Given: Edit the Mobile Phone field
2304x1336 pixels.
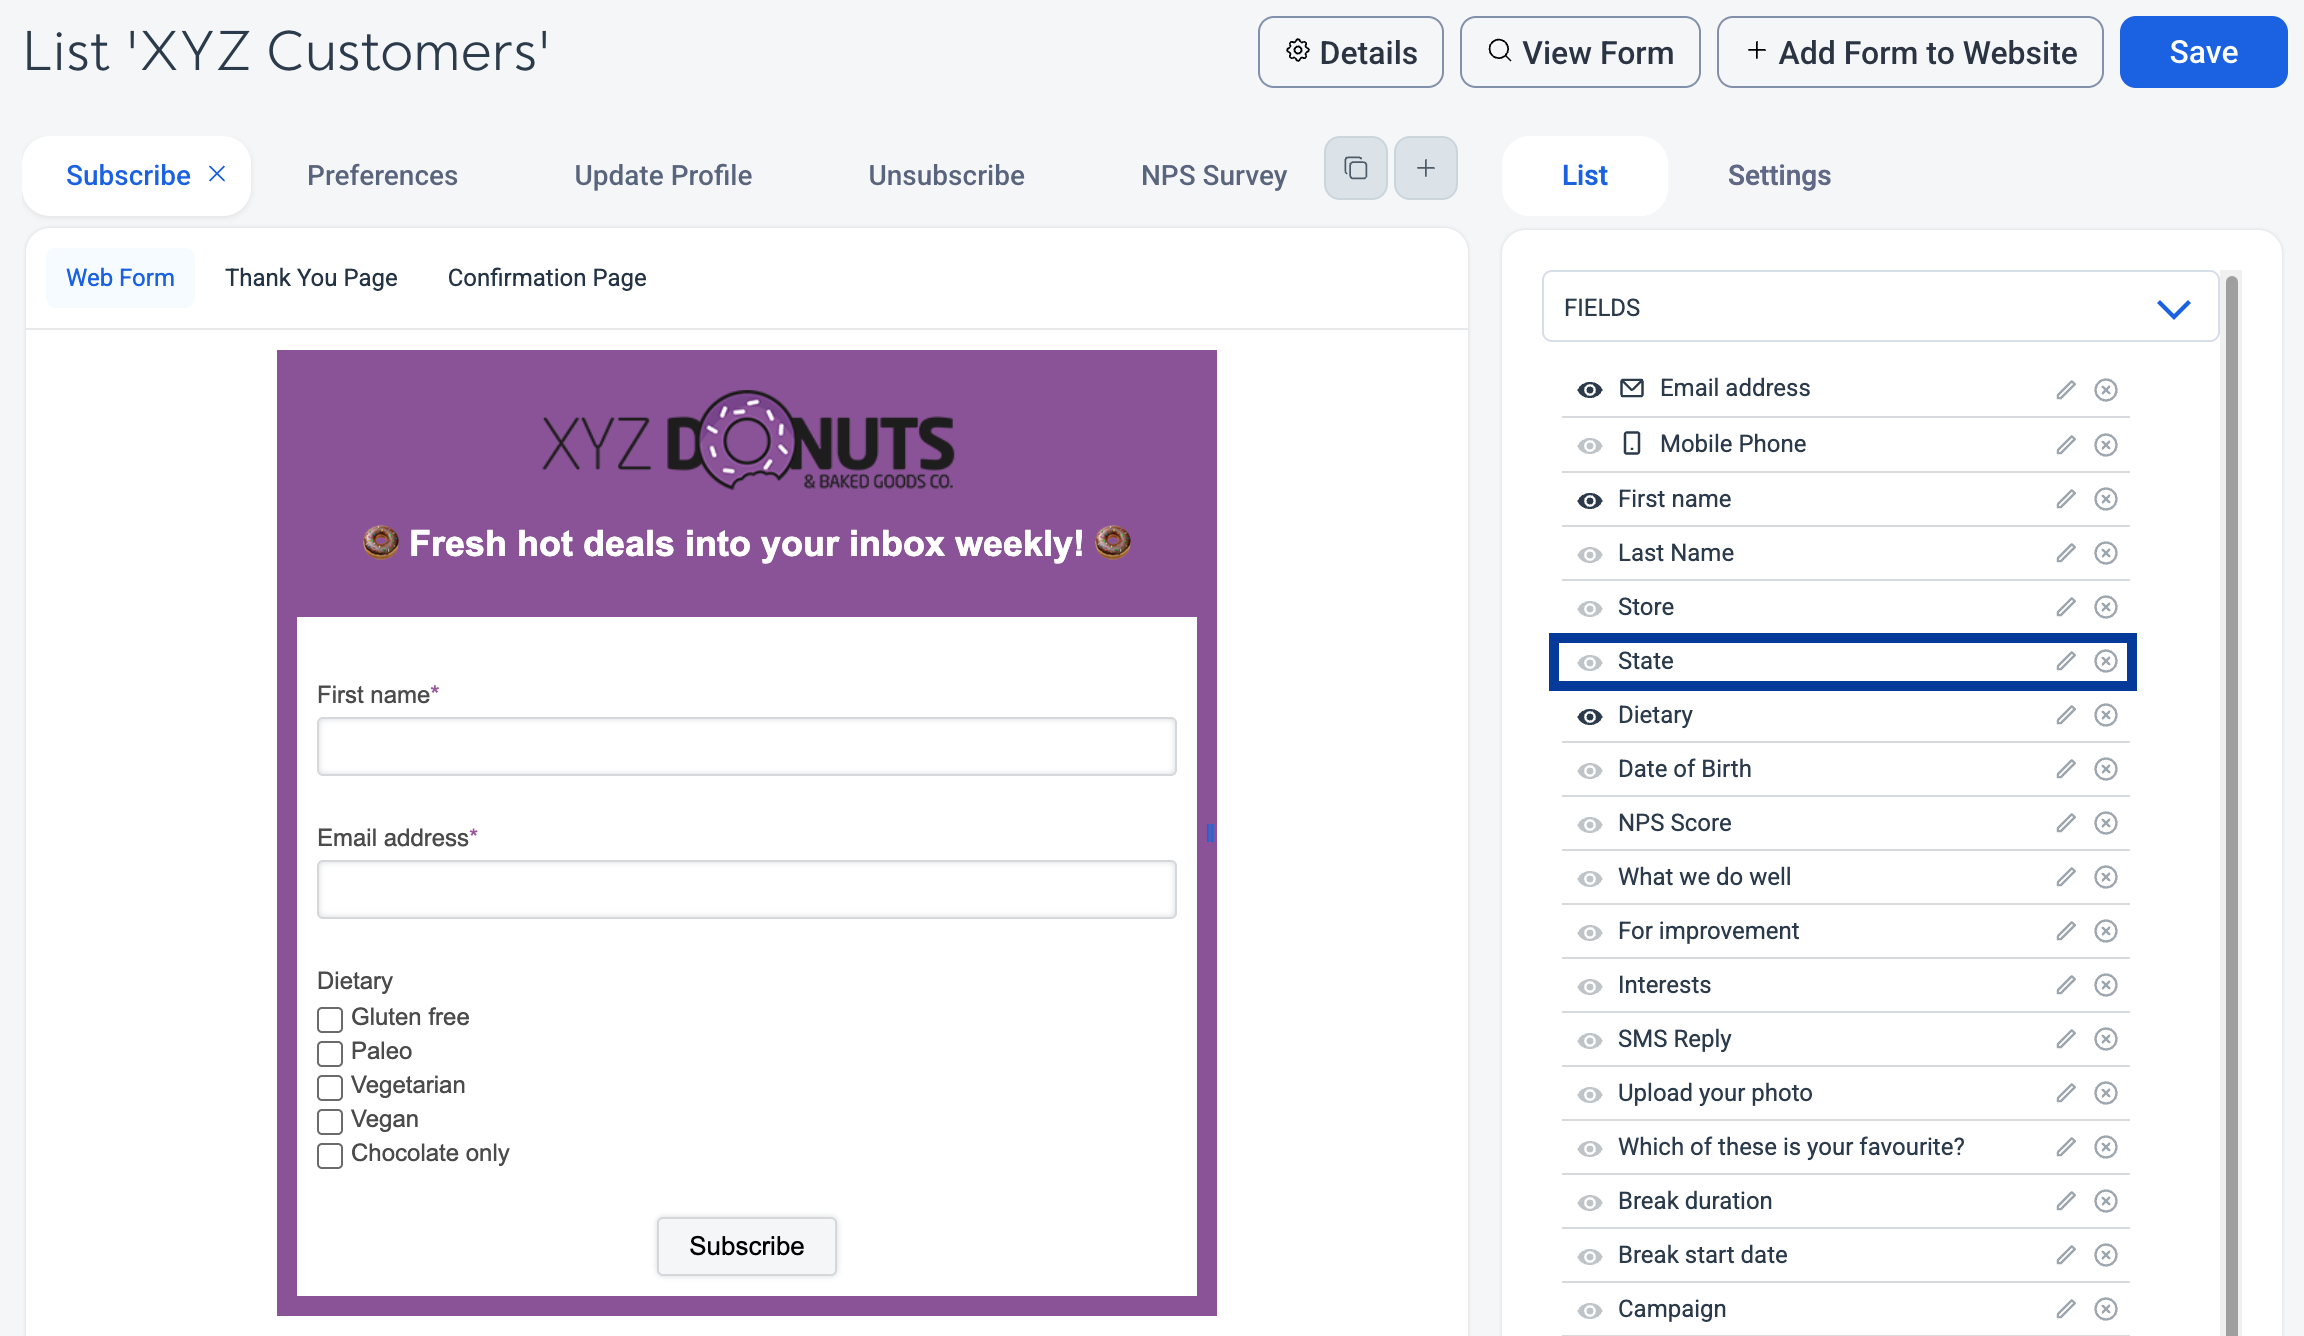Looking at the screenshot, I should 2066,444.
